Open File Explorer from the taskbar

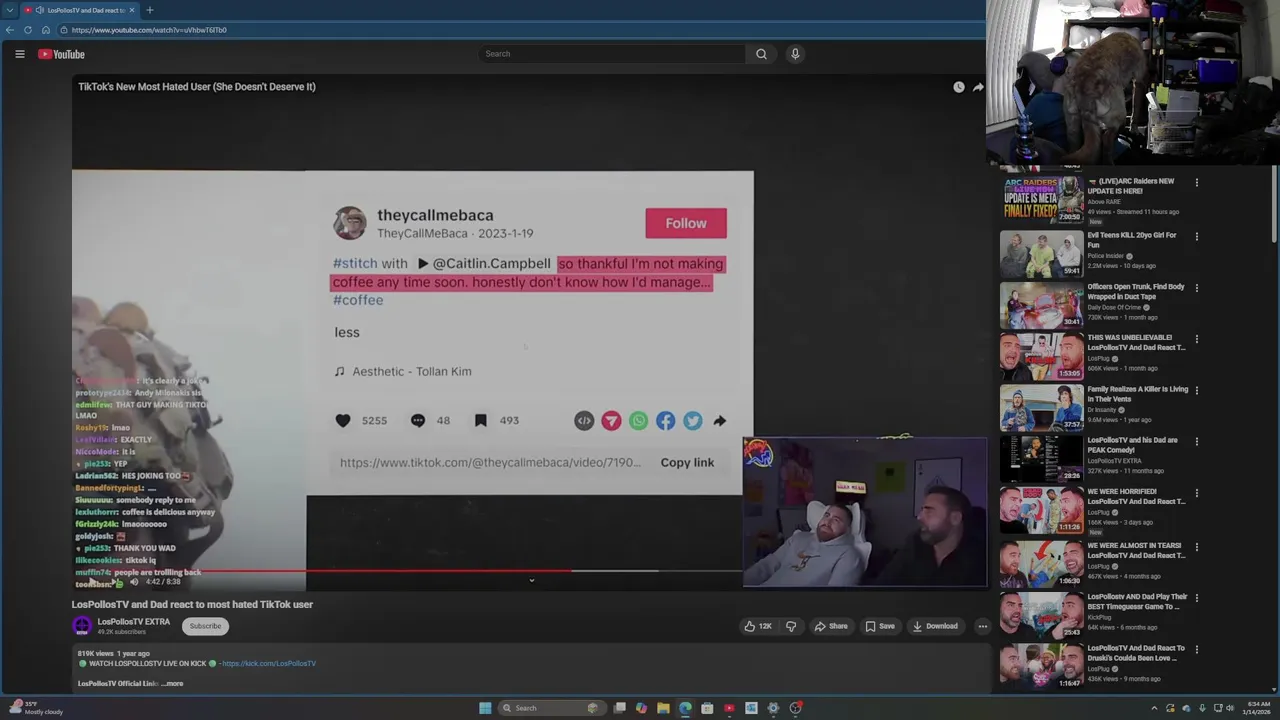point(663,708)
